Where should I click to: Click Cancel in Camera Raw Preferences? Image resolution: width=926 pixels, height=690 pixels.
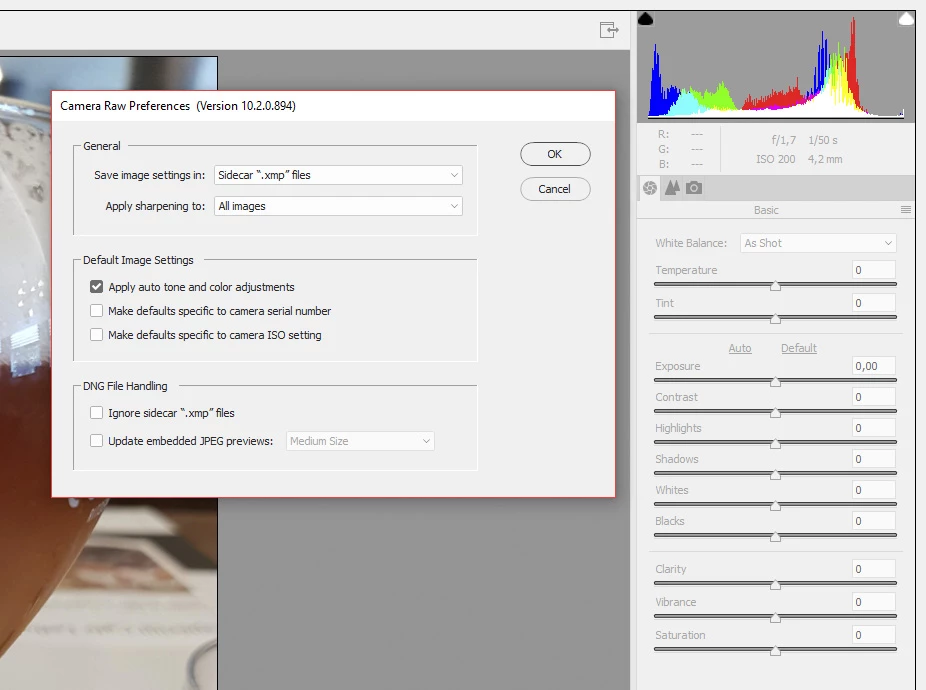(x=555, y=189)
